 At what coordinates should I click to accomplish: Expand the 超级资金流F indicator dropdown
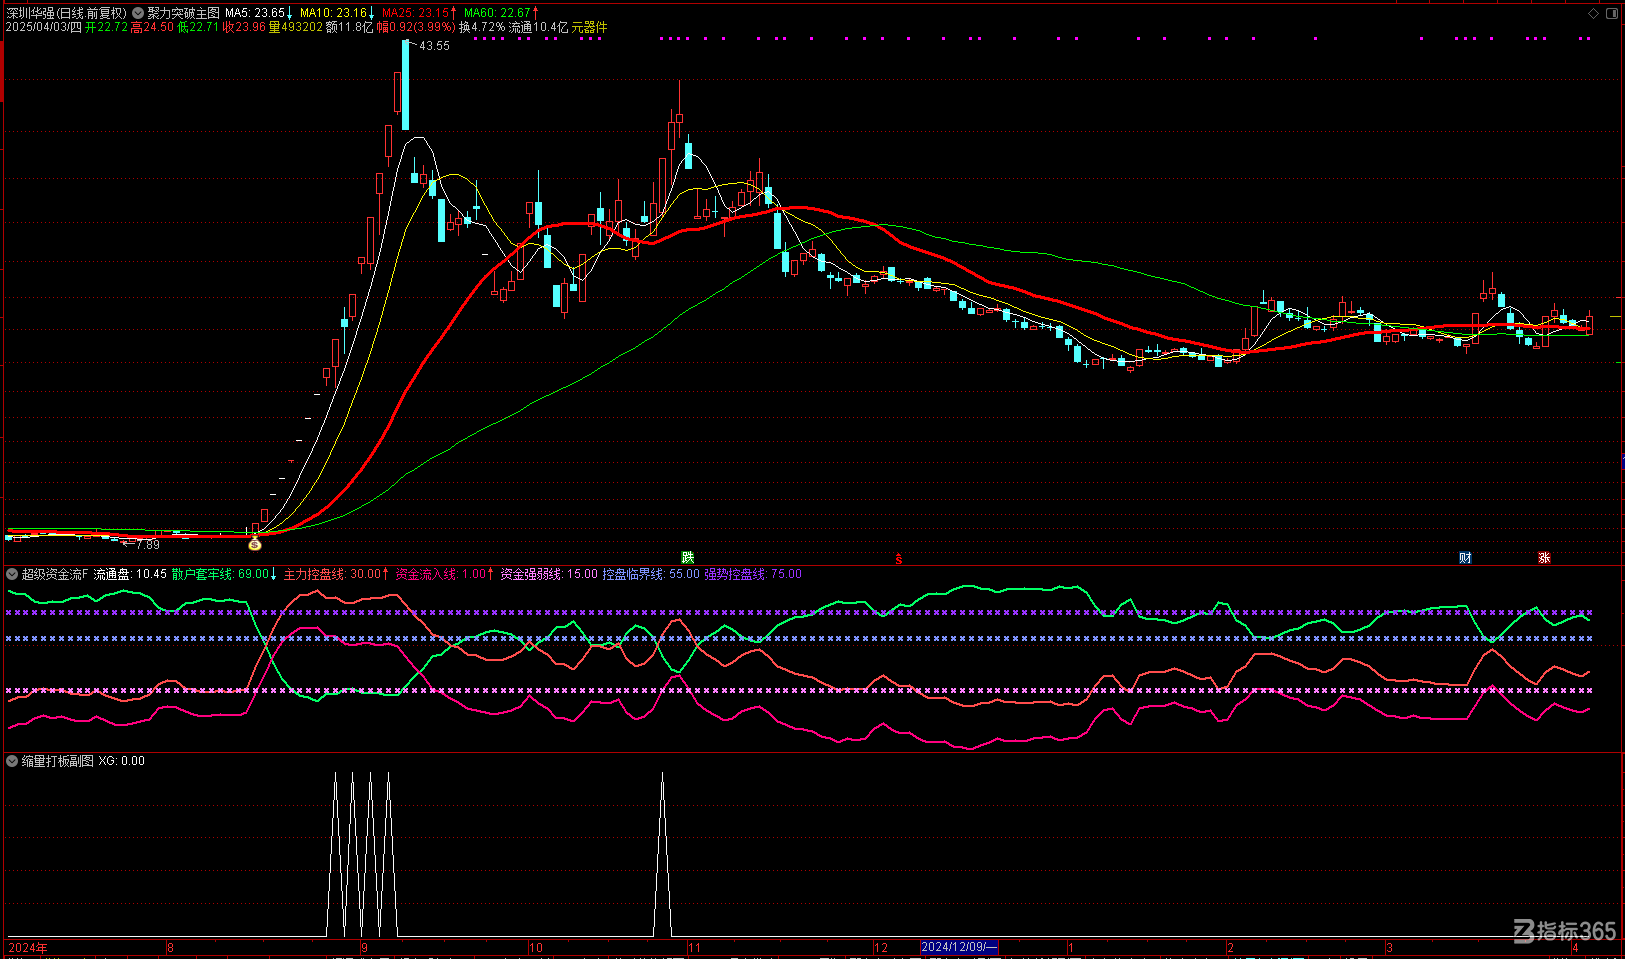pos(12,574)
